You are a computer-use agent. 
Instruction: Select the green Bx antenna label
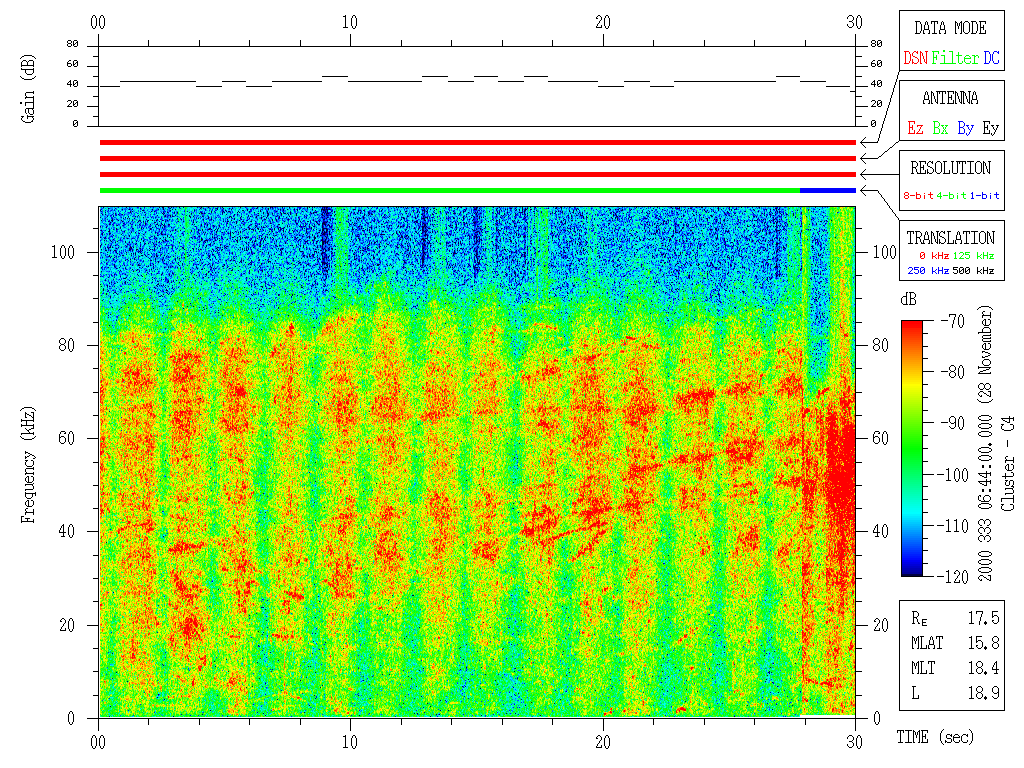pos(940,128)
